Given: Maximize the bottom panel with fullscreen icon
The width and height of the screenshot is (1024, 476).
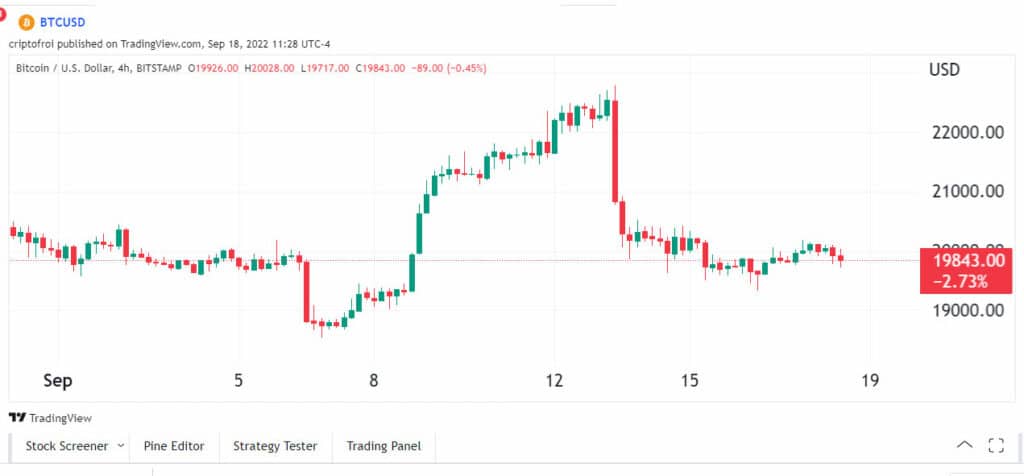Looking at the screenshot, I should (x=996, y=445).
